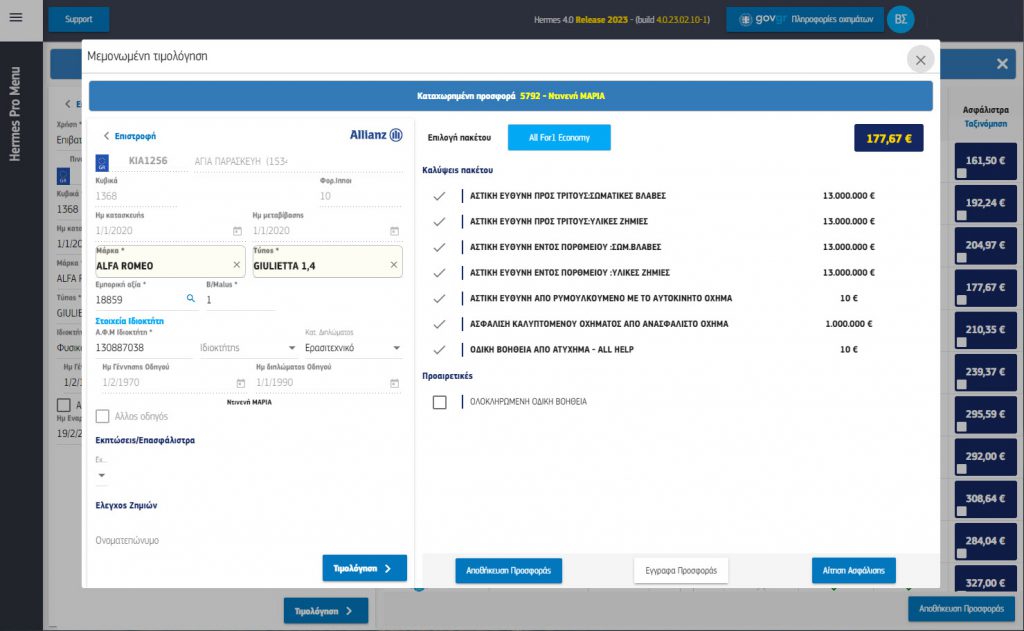This screenshot has height=631, width=1024.
Task: Select checkbox on the 192,24 € card
Action: (961, 216)
